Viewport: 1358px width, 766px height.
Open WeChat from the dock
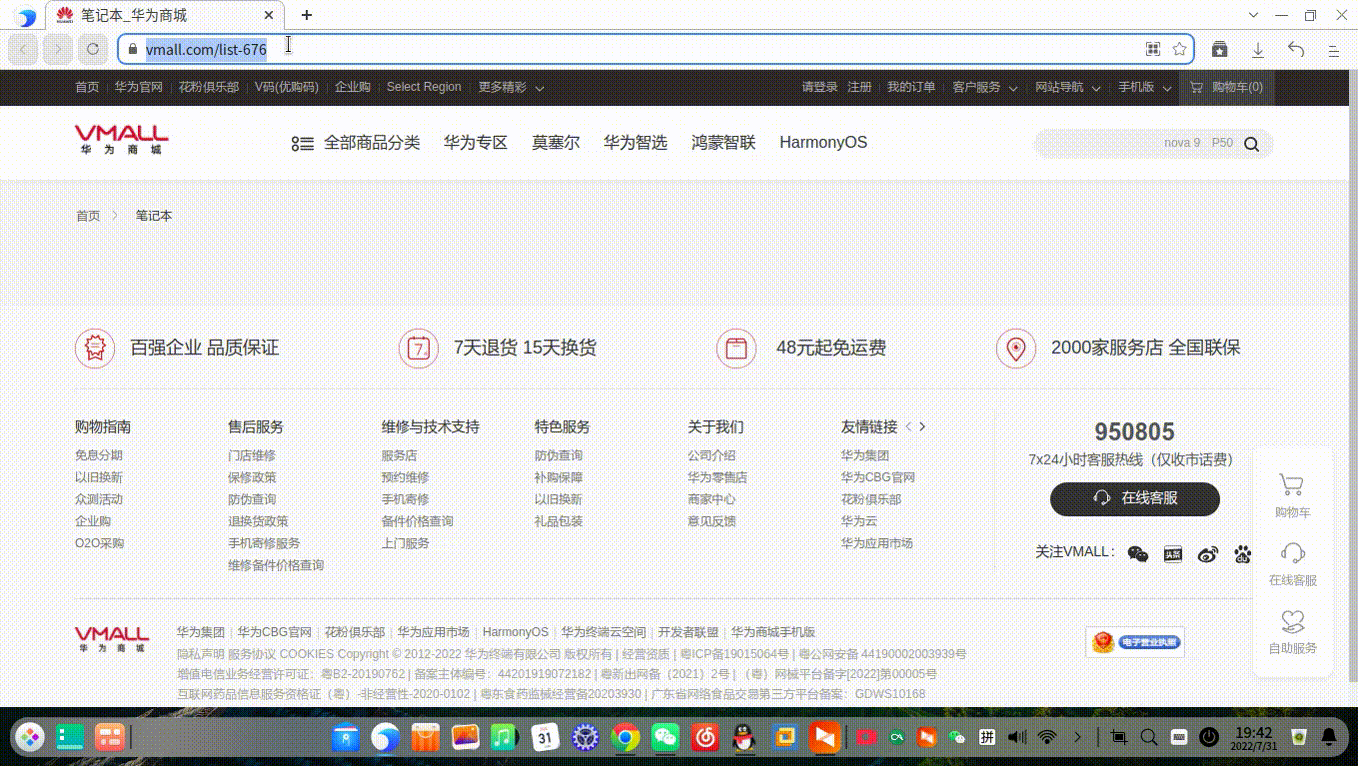665,738
